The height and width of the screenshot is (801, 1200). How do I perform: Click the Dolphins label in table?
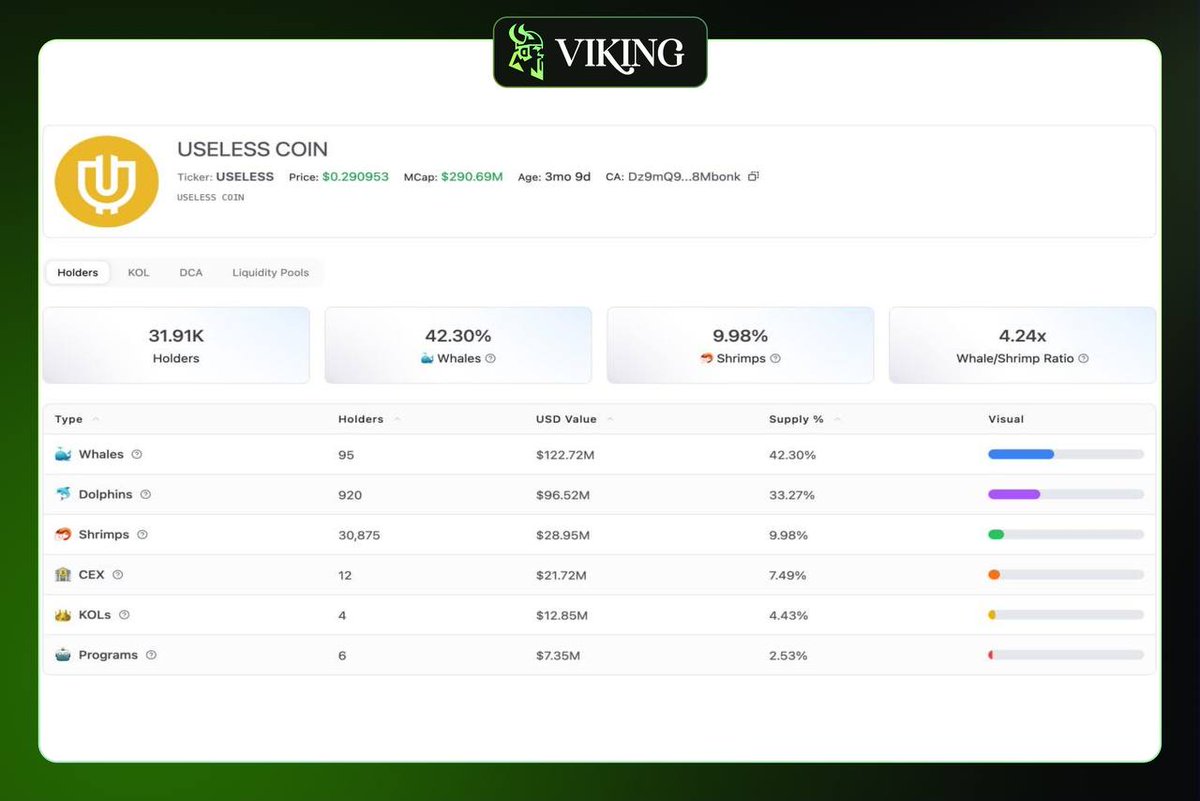point(105,494)
